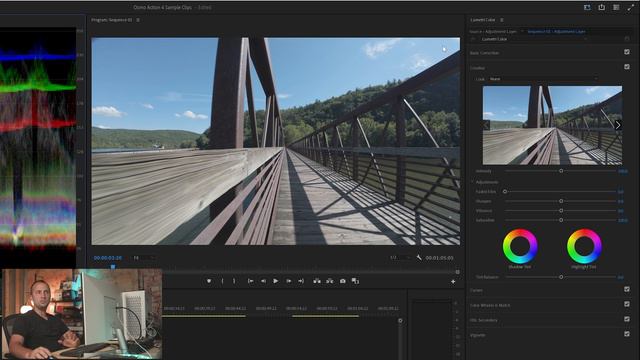Click the Lumetri effect fx toggle icon
This screenshot has width=640, height=360.
(x=473, y=39)
